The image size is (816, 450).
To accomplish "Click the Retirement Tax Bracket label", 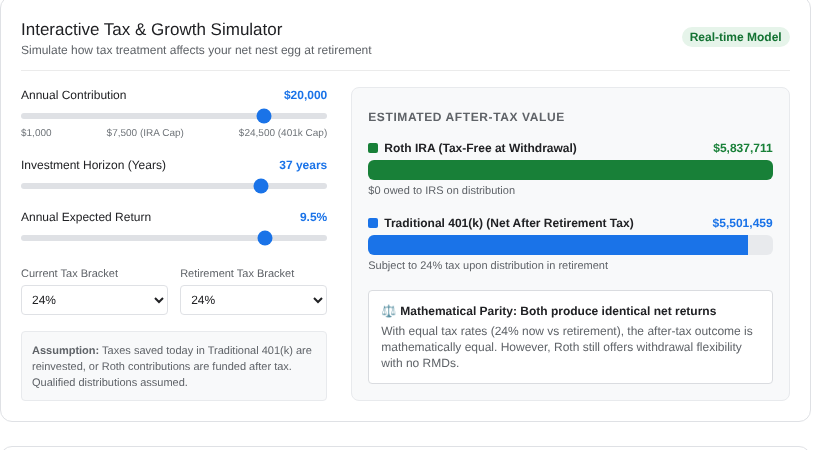I will tap(237, 274).
